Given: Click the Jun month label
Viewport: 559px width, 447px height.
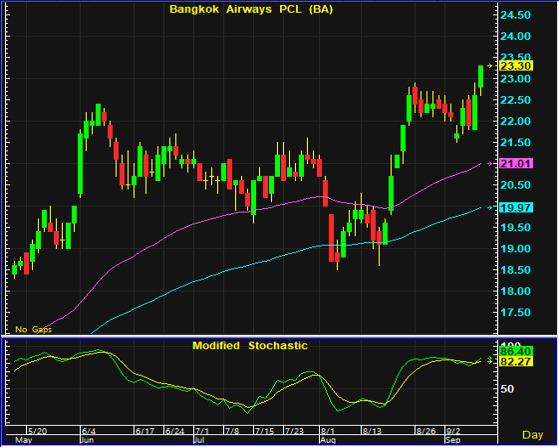Looking at the screenshot, I should (87, 440).
